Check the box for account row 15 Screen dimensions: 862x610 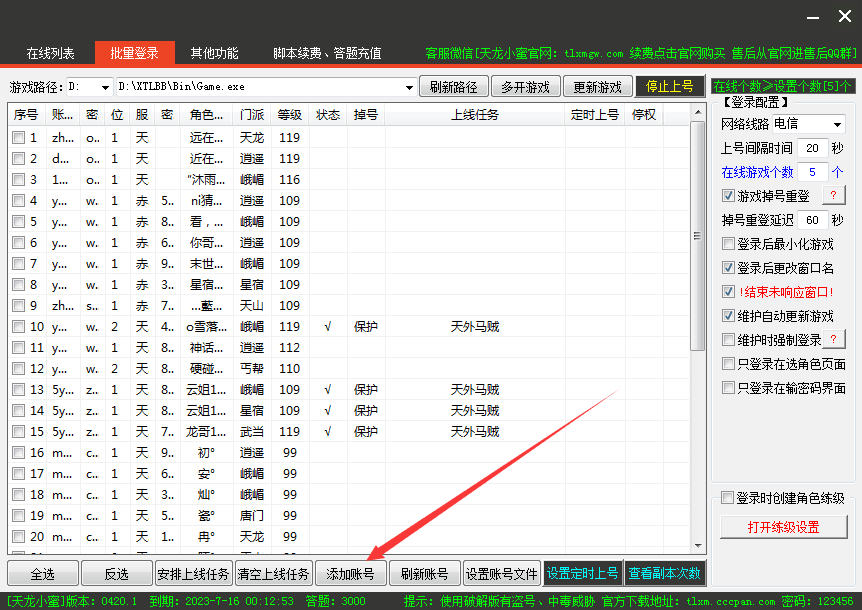(19, 431)
